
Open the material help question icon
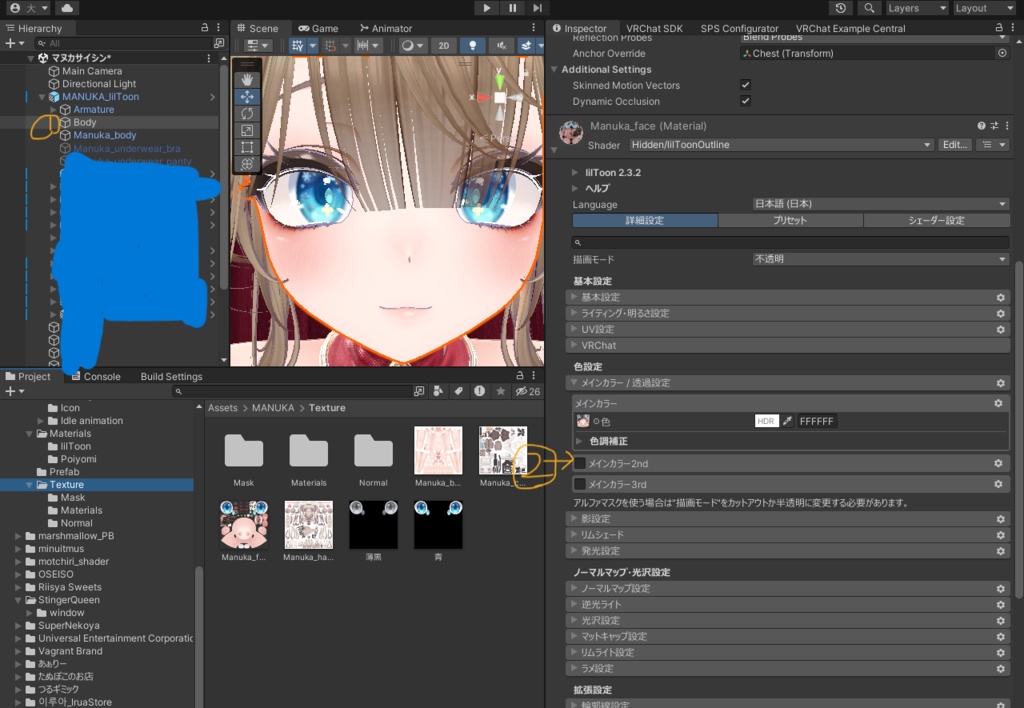pyautogui.click(x=981, y=125)
